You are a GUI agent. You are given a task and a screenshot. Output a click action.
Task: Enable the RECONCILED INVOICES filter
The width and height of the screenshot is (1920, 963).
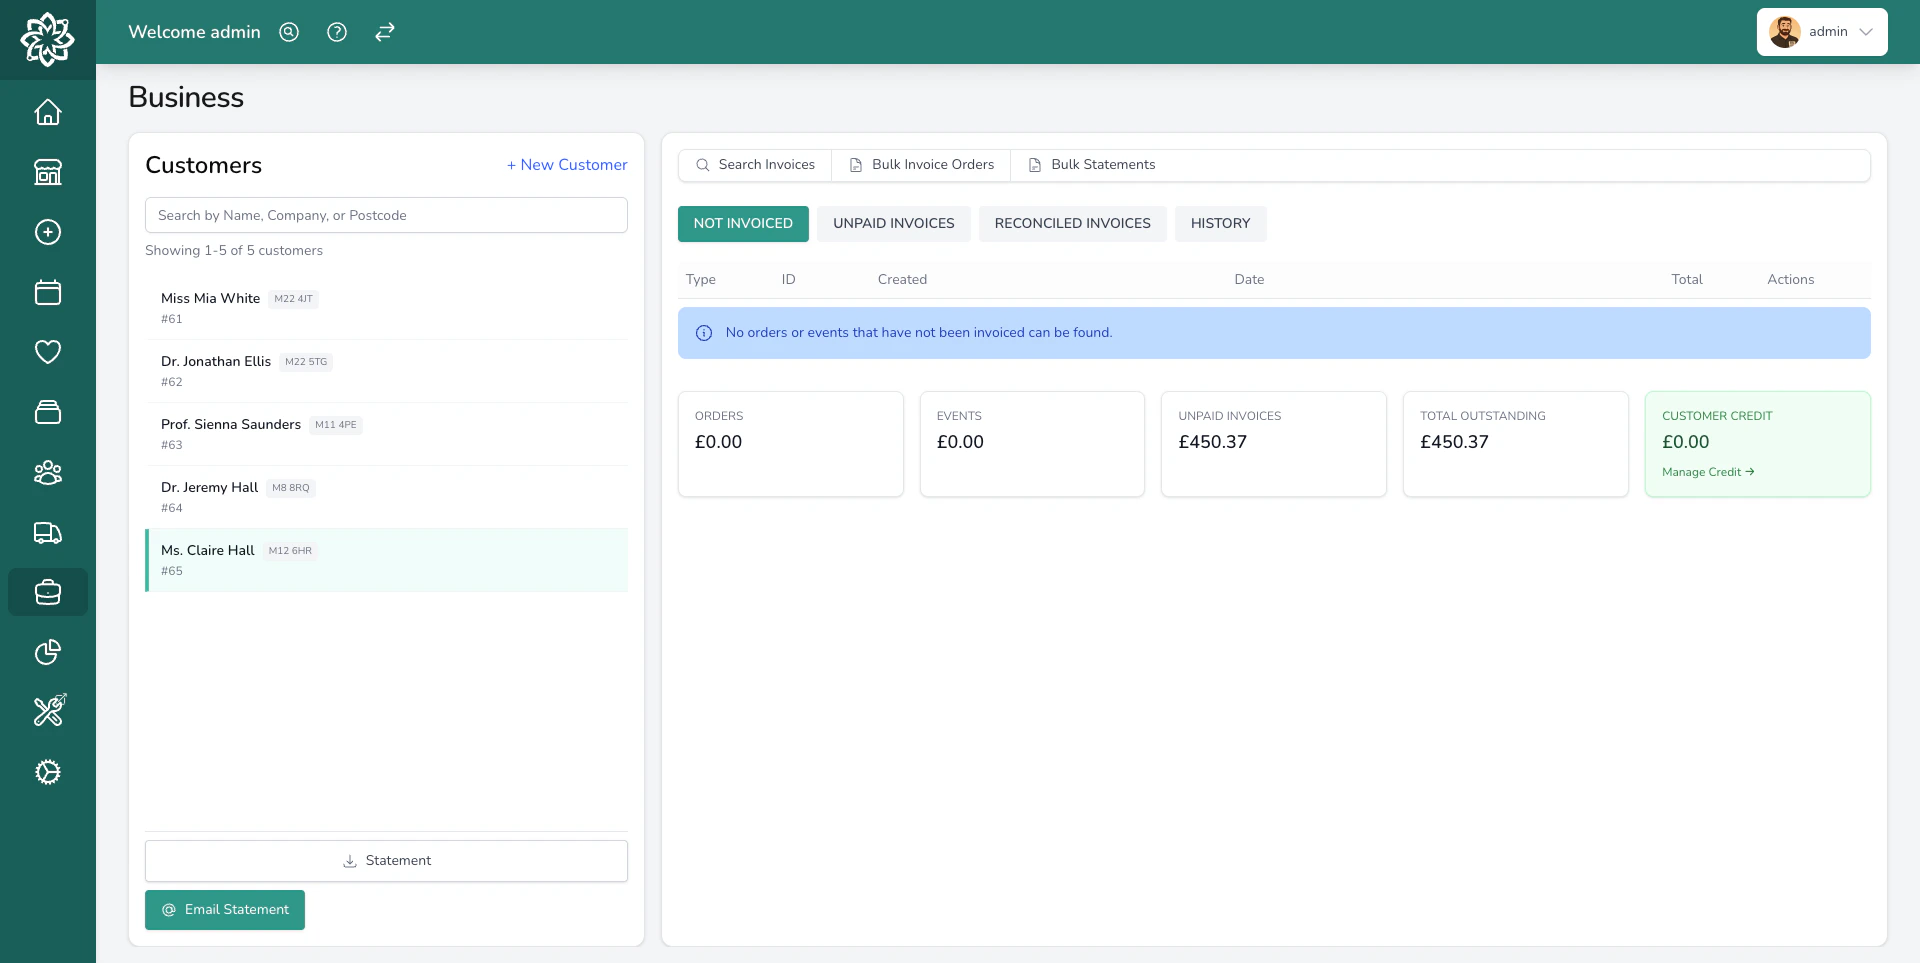coord(1072,223)
